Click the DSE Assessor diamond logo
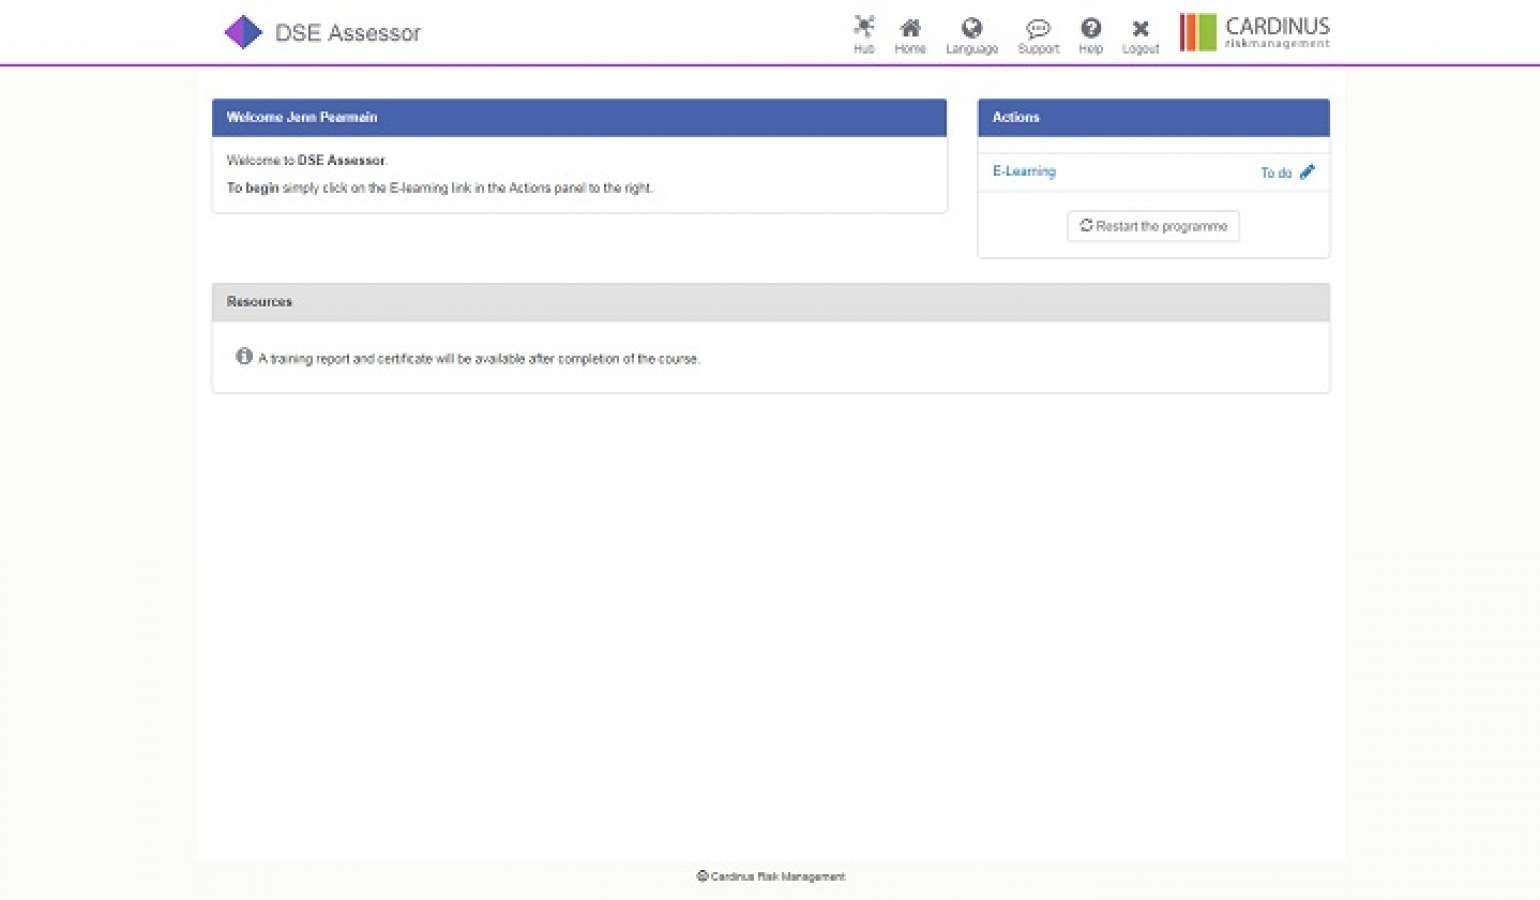This screenshot has width=1540, height=900. (242, 31)
